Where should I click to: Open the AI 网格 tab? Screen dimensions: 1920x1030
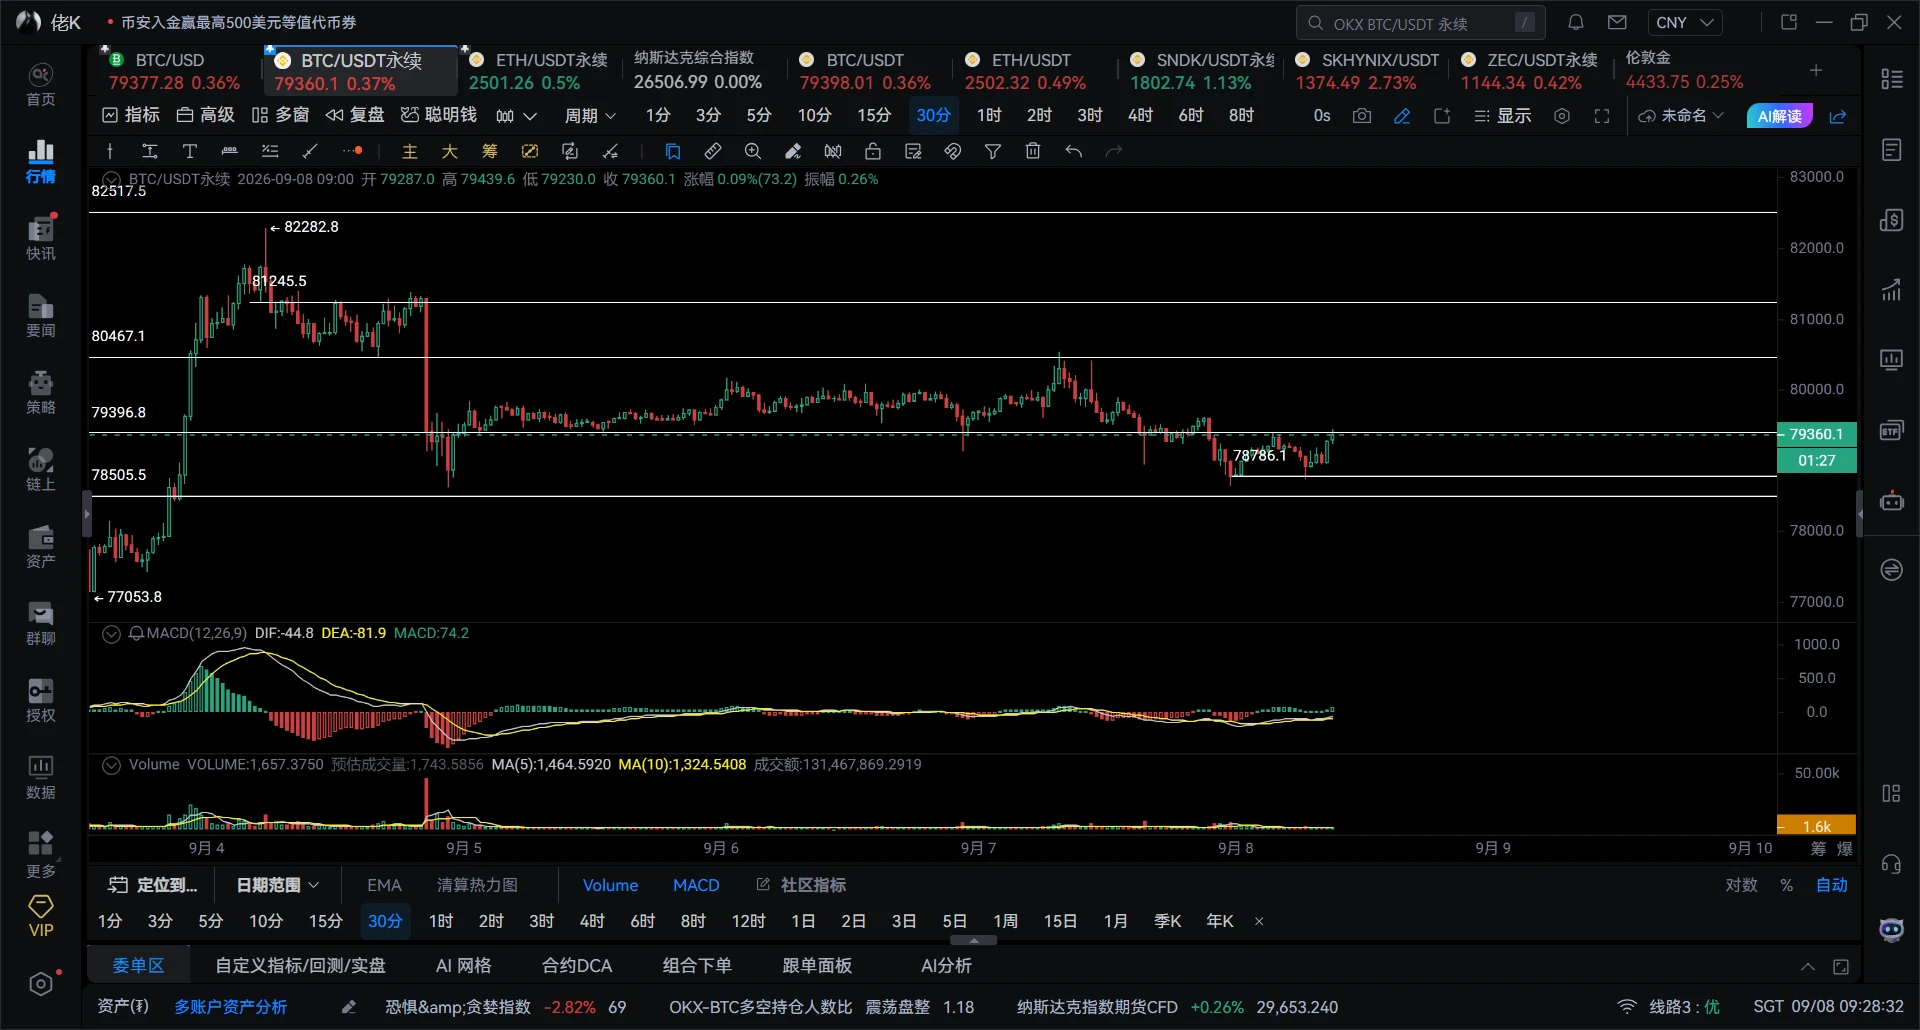(464, 966)
